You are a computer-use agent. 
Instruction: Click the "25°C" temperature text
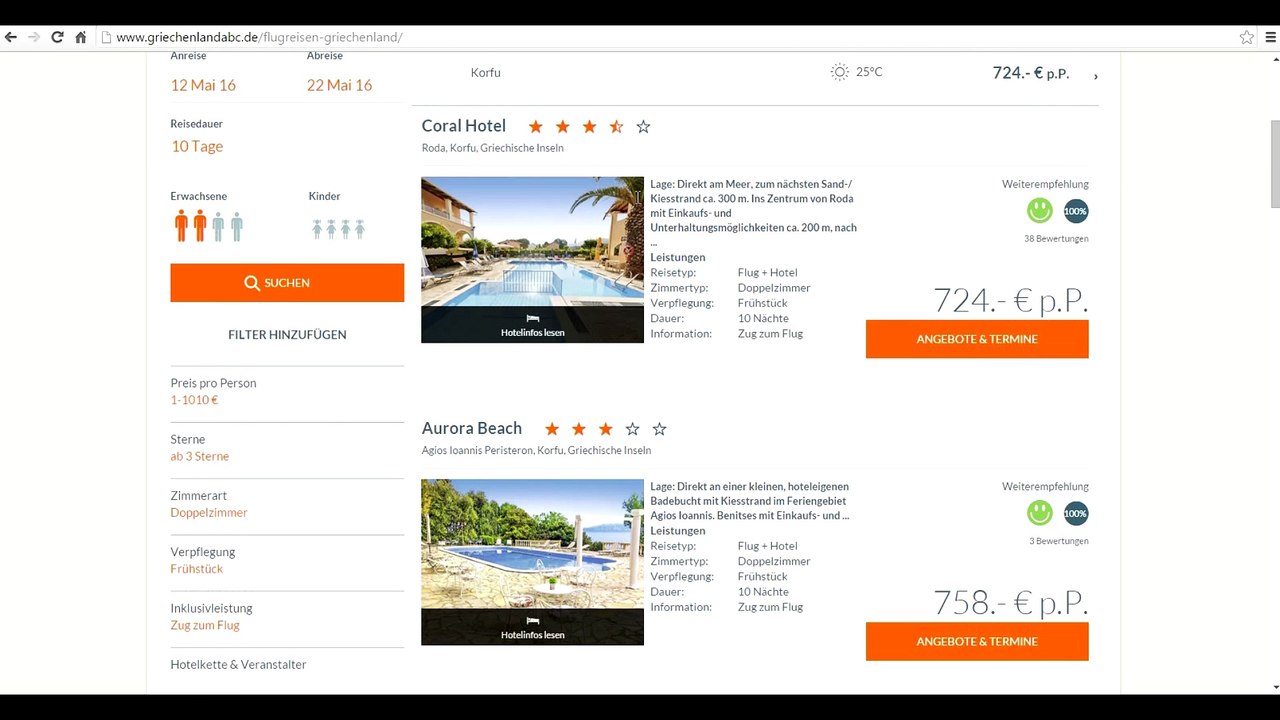(x=869, y=72)
